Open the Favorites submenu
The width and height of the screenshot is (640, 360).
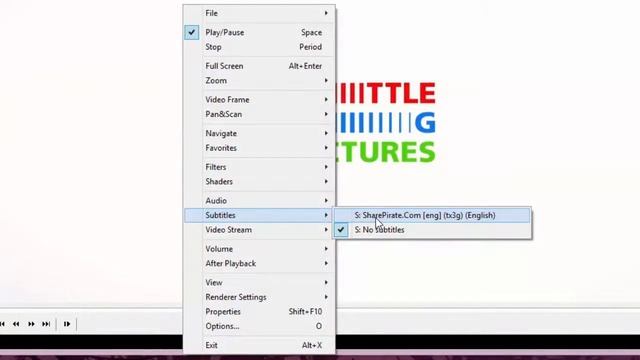[259, 148]
